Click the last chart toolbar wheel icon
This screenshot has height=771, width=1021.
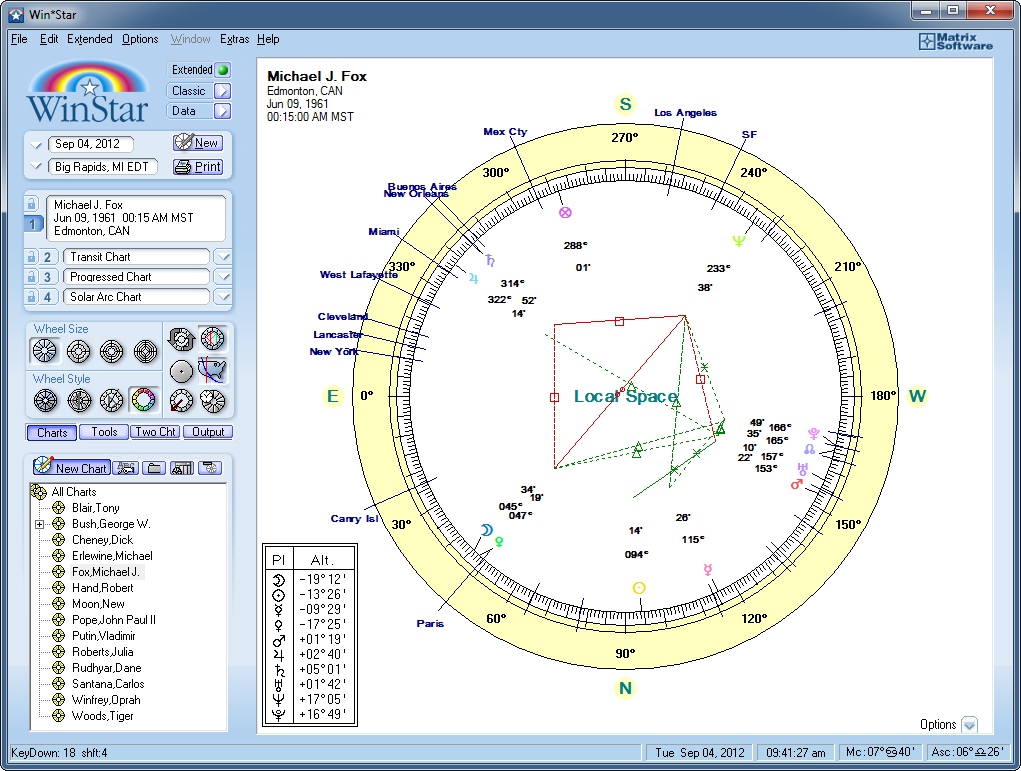(210, 468)
